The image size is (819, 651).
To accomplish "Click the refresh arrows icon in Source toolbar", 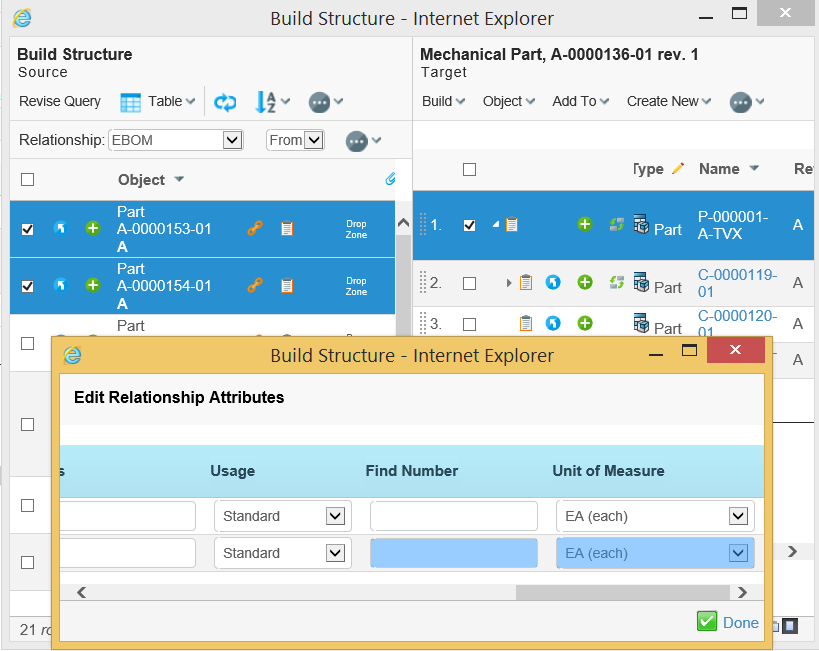I will tap(225, 102).
